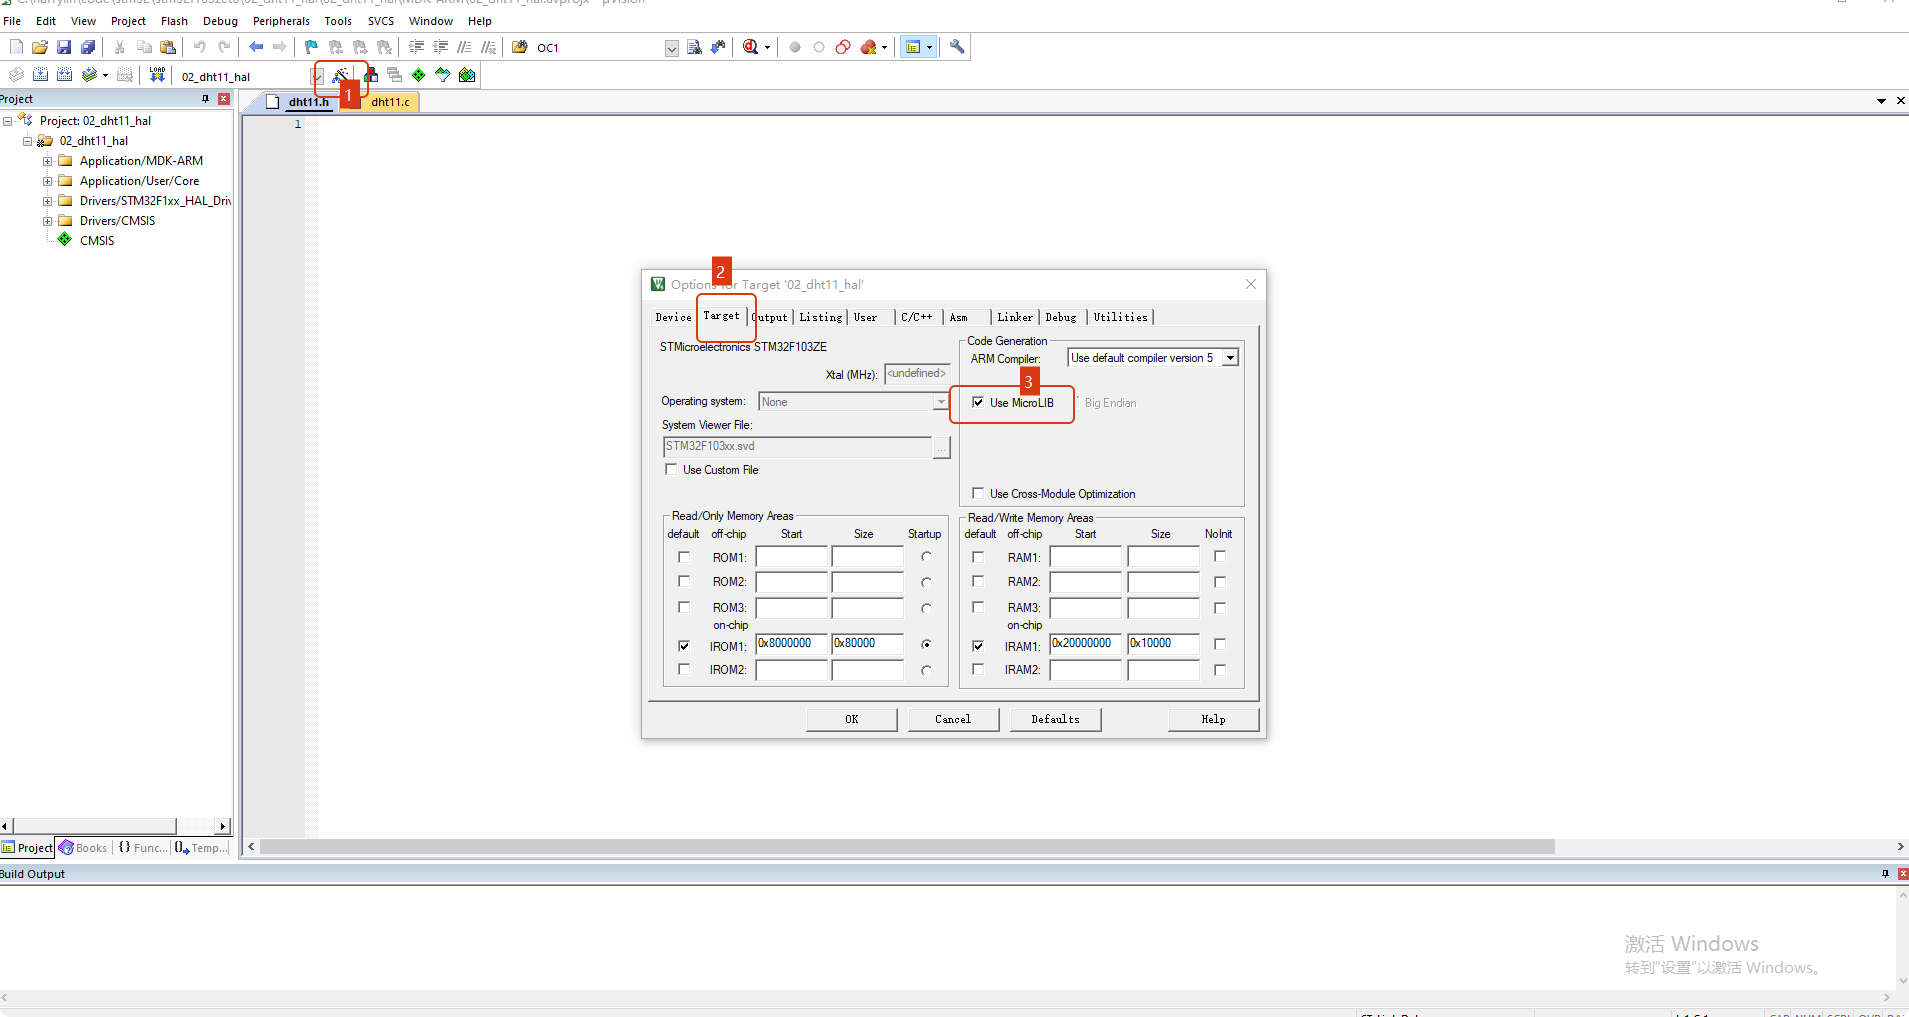Switch to the Books panel tab
The image size is (1909, 1017).
[x=84, y=848]
